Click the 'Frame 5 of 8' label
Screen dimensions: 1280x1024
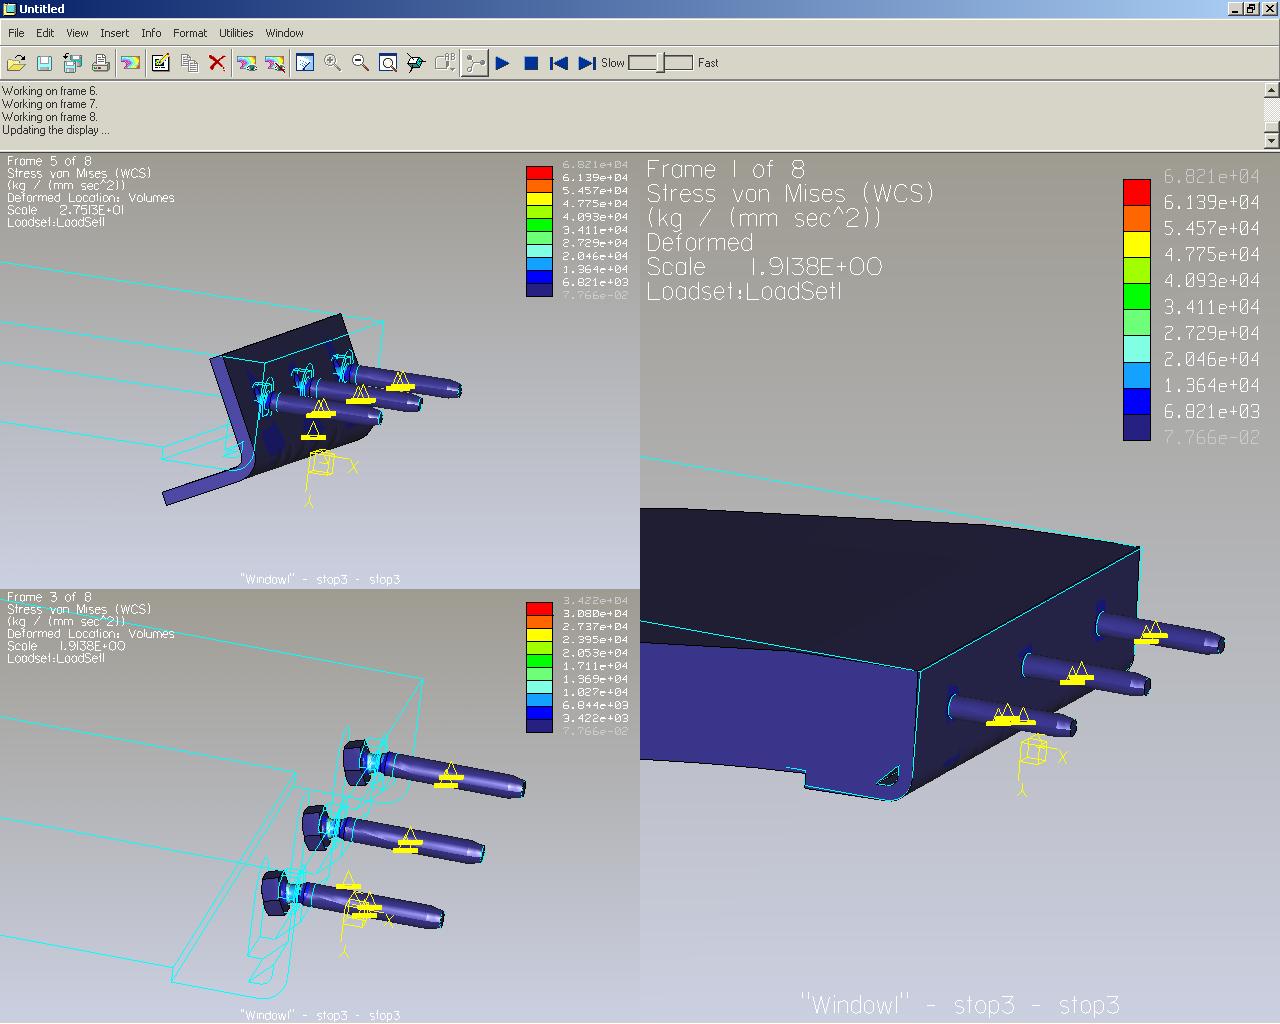click(49, 161)
